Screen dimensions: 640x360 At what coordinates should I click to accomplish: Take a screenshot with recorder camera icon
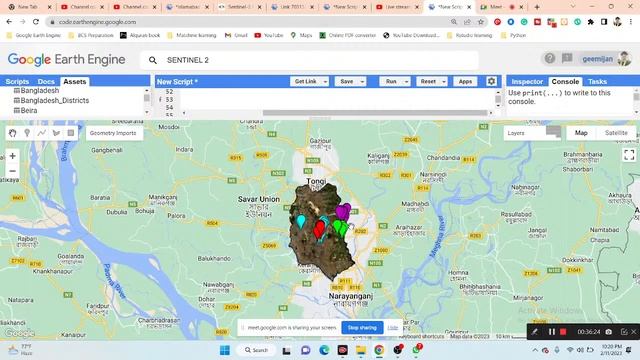coord(609,332)
